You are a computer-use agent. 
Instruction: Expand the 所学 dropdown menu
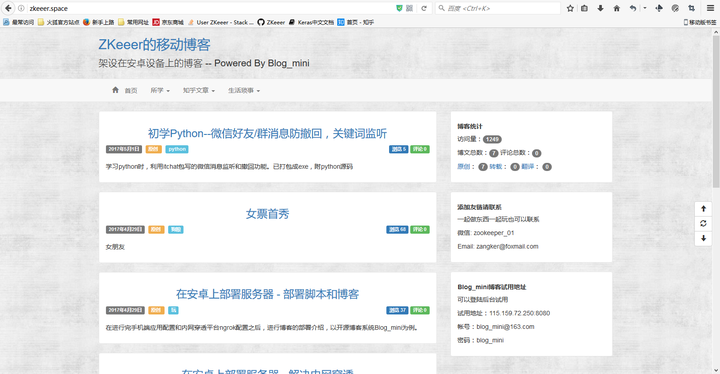160,91
